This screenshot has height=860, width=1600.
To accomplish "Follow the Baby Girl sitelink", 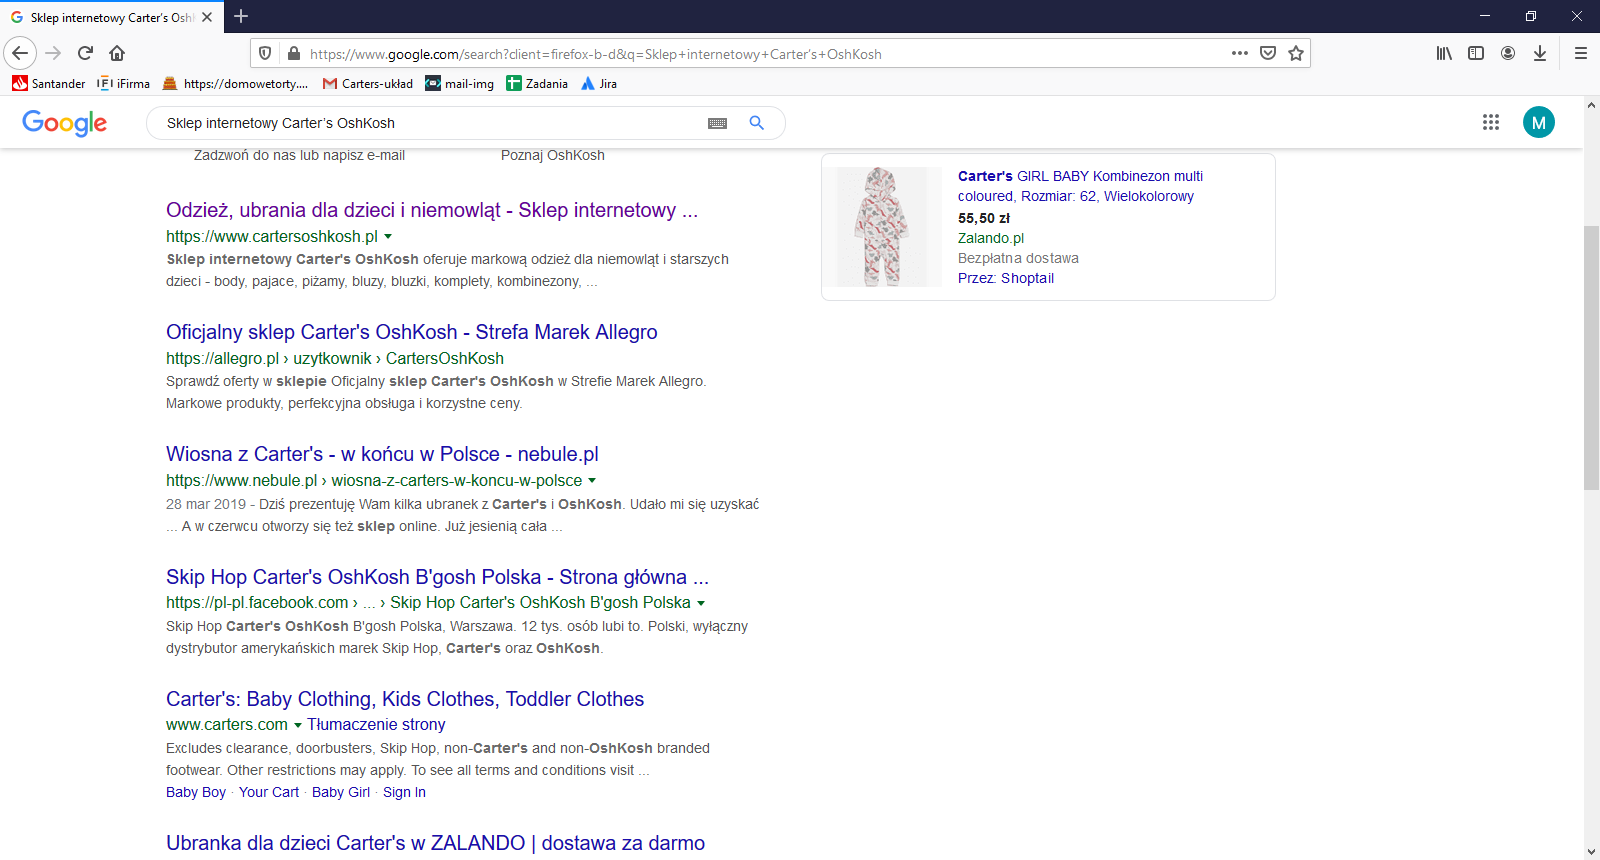I will tap(340, 792).
